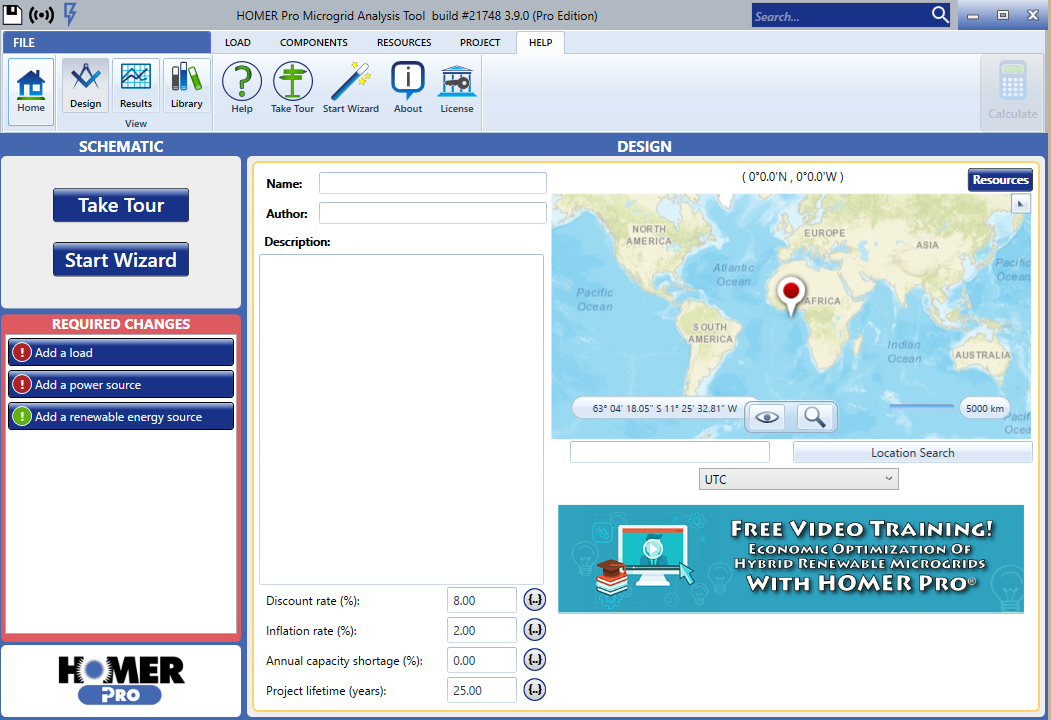Click the location search text box
The image size is (1051, 720).
coord(670,453)
